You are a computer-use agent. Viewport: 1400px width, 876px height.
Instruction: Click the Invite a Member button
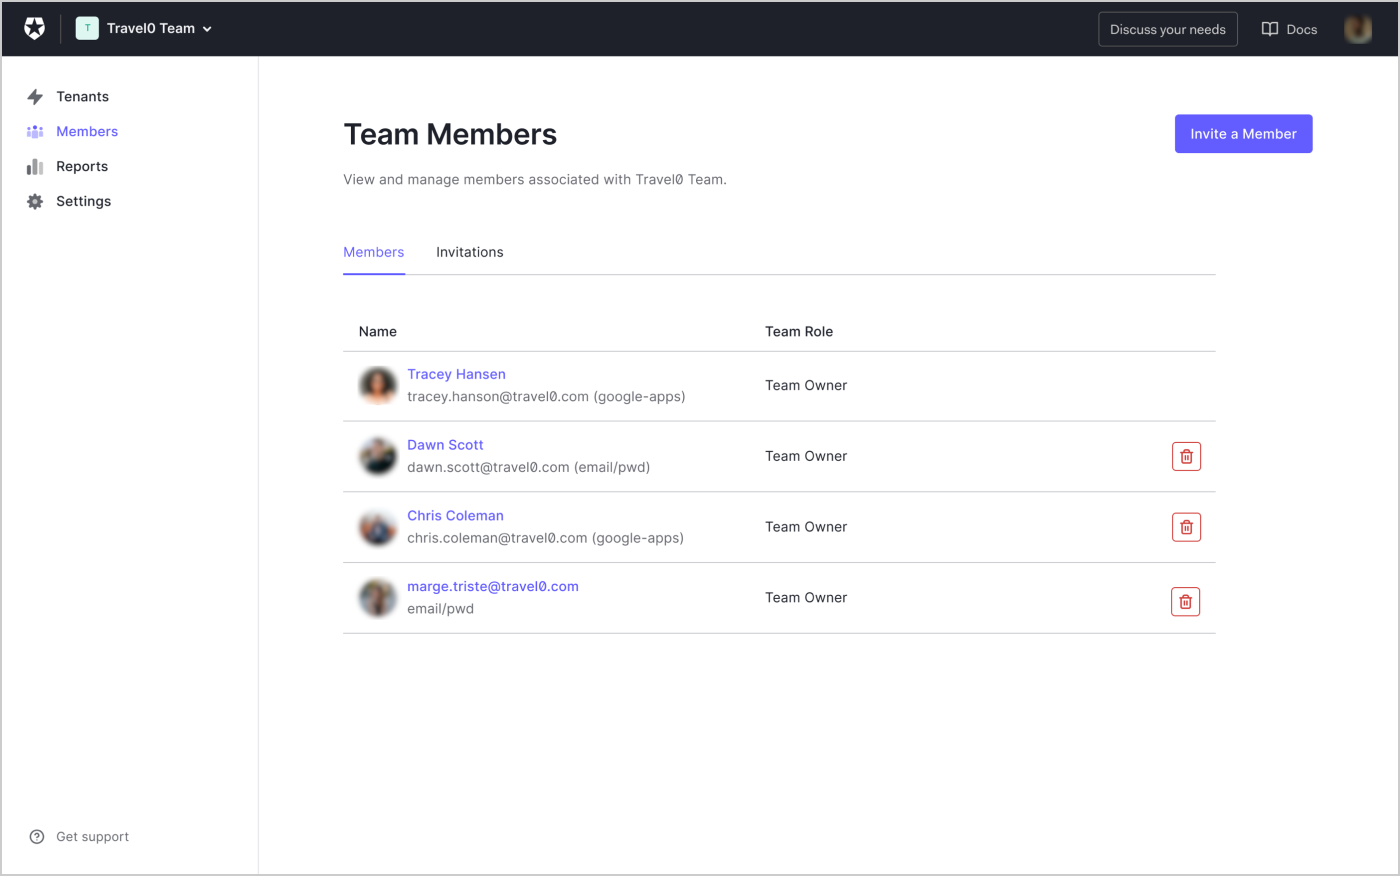pyautogui.click(x=1243, y=133)
